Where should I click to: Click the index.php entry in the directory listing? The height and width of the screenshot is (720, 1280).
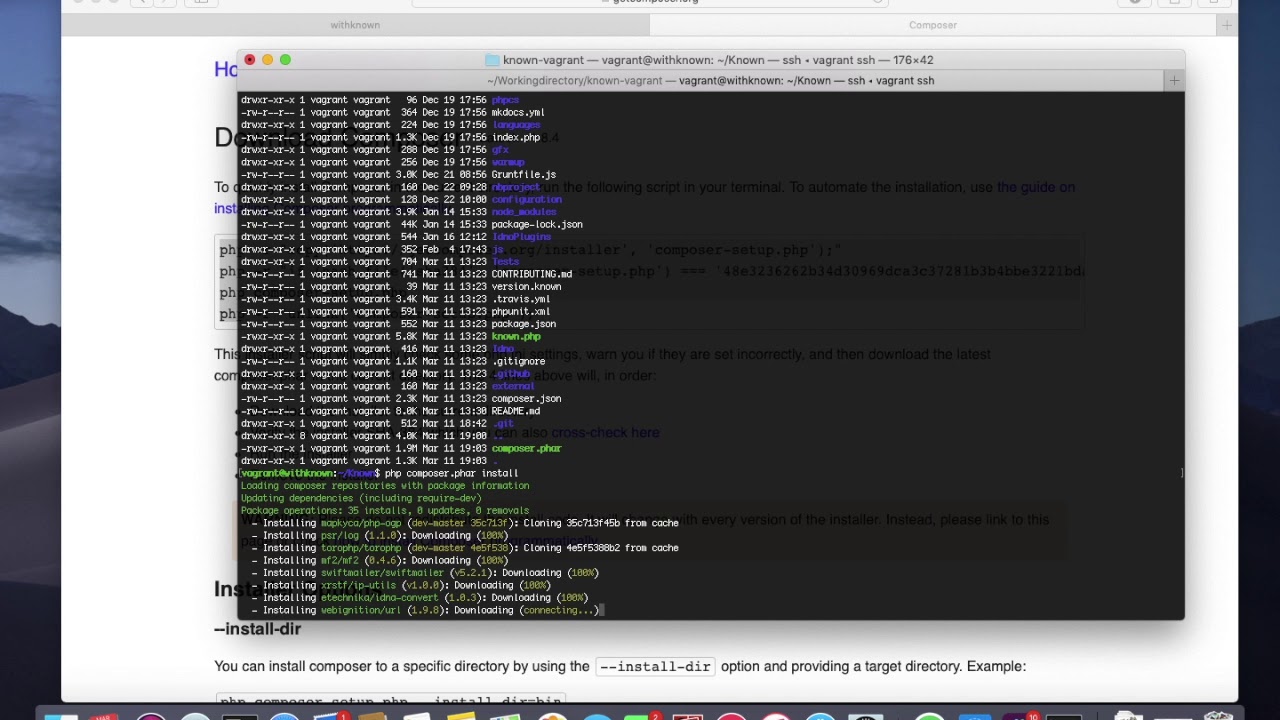(516, 138)
